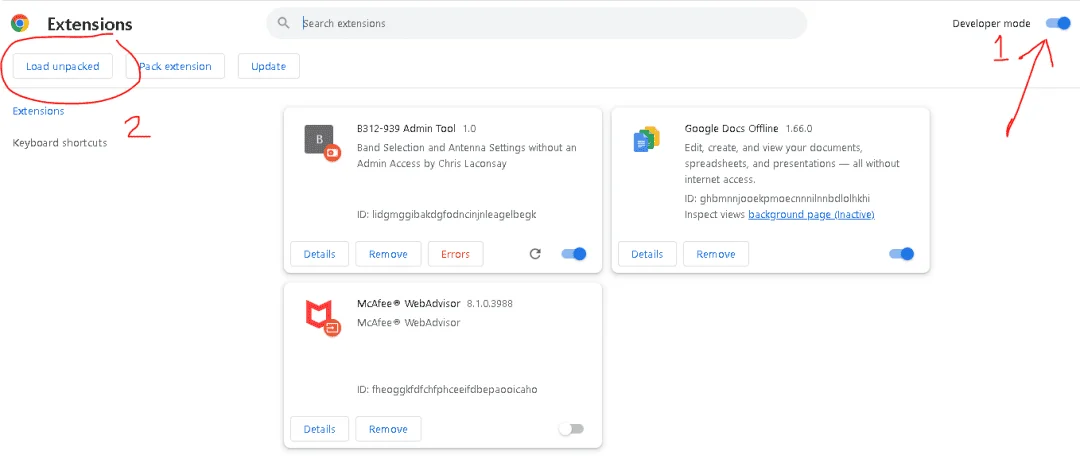Click the ID ghbmnnjooekpmoecnnnilnnbdlolhkhi text

tap(777, 198)
